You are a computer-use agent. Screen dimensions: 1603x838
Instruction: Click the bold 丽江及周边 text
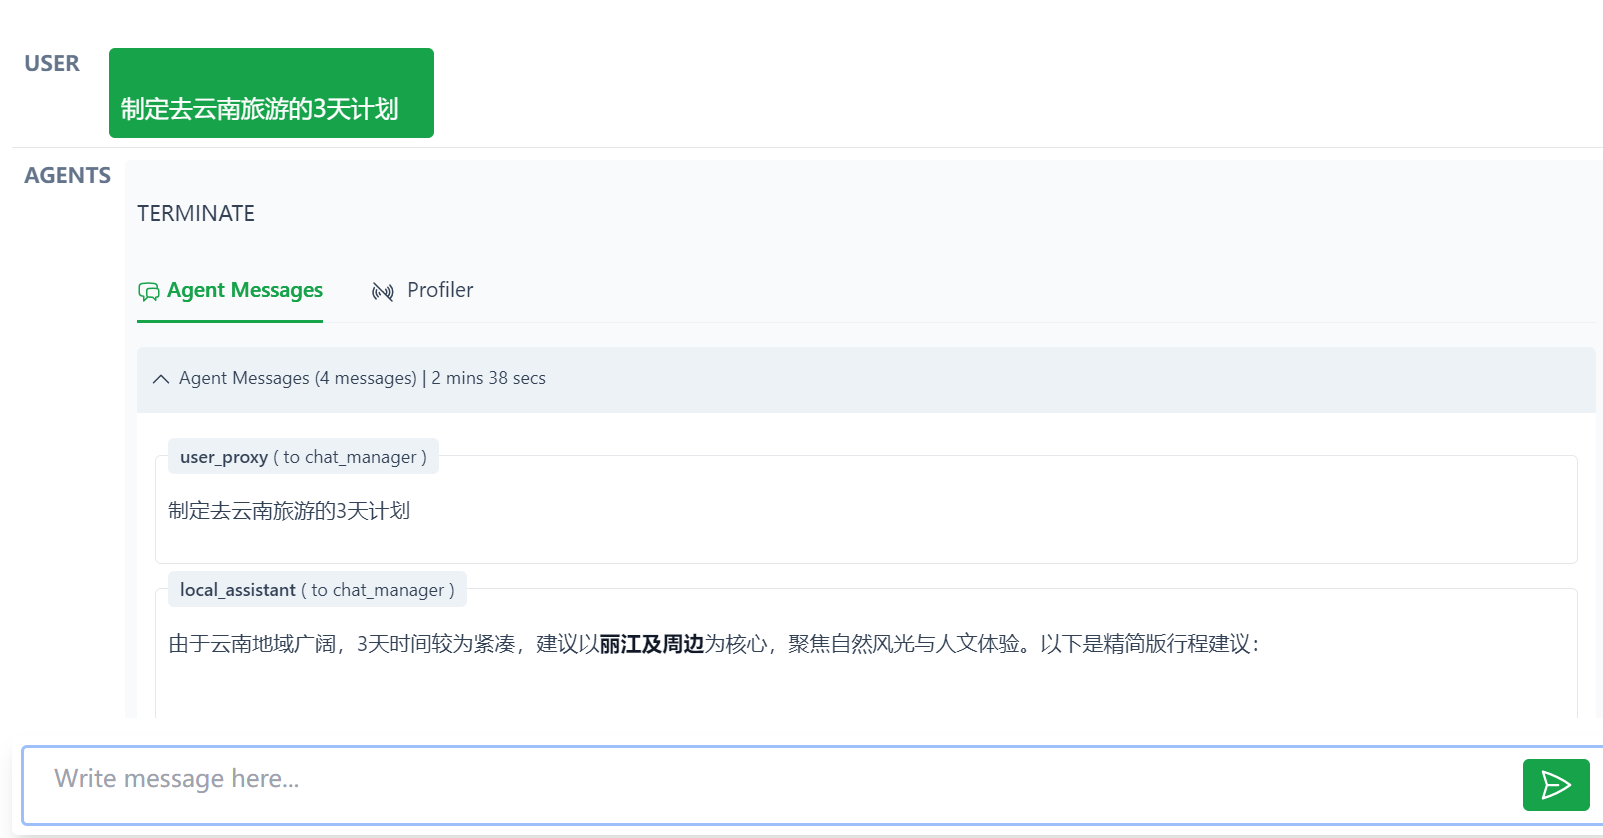click(652, 644)
